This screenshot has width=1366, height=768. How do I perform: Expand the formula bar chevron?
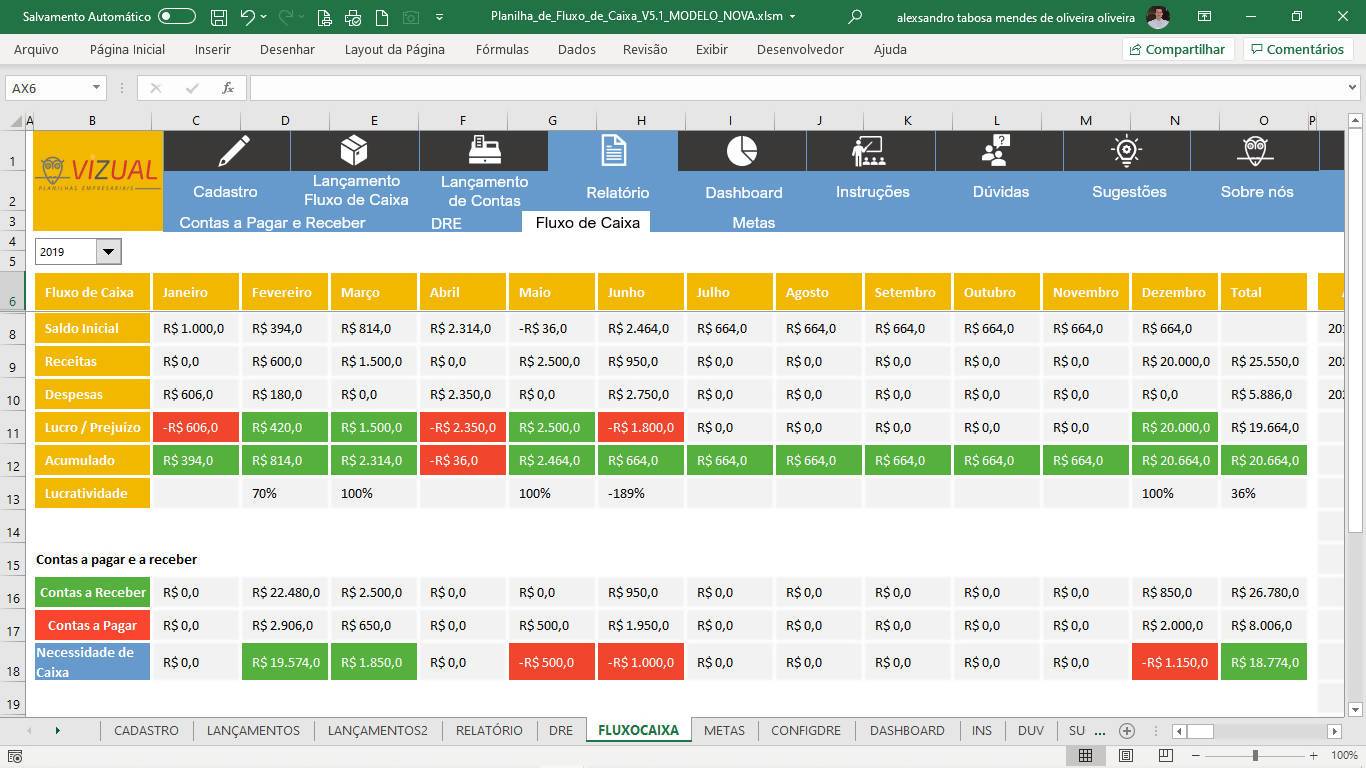(x=1352, y=88)
